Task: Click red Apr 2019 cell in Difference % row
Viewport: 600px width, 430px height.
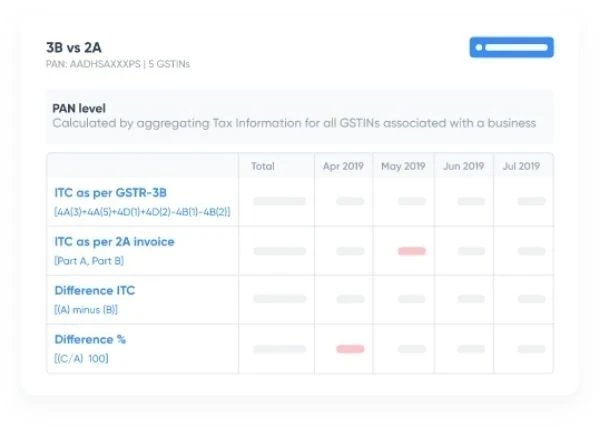Action: pyautogui.click(x=350, y=349)
